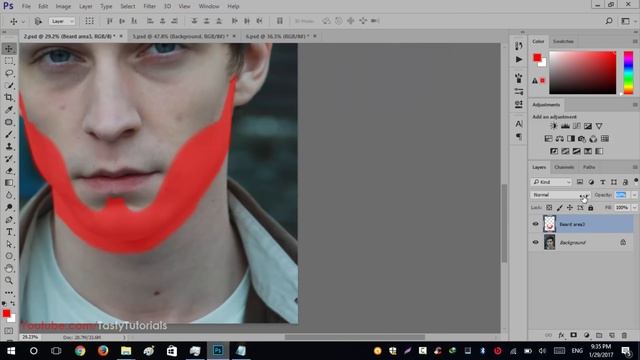The width and height of the screenshot is (640, 360).
Task: Hide the Background layer
Action: [536, 242]
